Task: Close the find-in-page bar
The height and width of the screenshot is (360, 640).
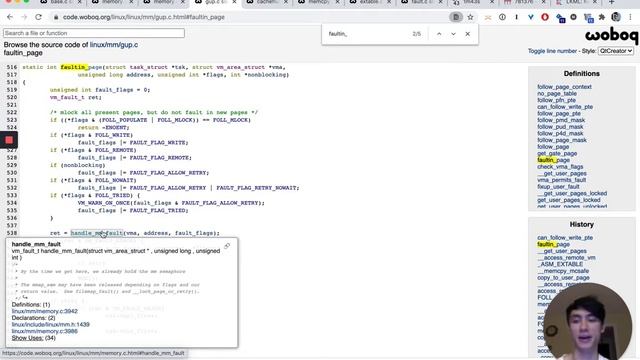Action: (x=468, y=34)
